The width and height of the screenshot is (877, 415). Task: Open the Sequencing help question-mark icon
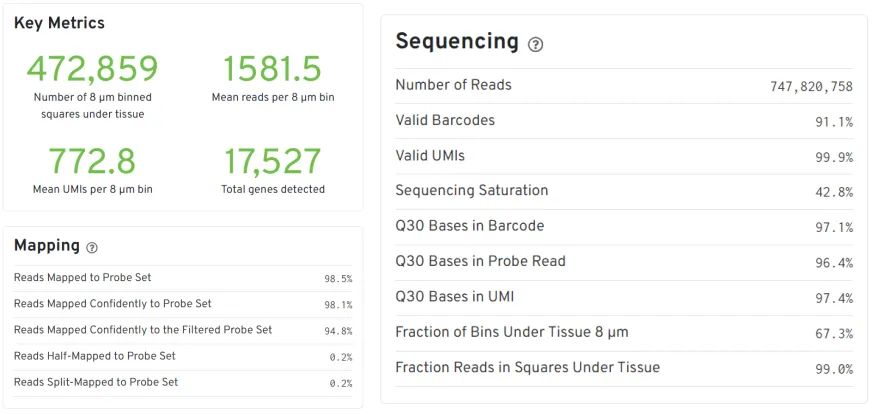535,44
